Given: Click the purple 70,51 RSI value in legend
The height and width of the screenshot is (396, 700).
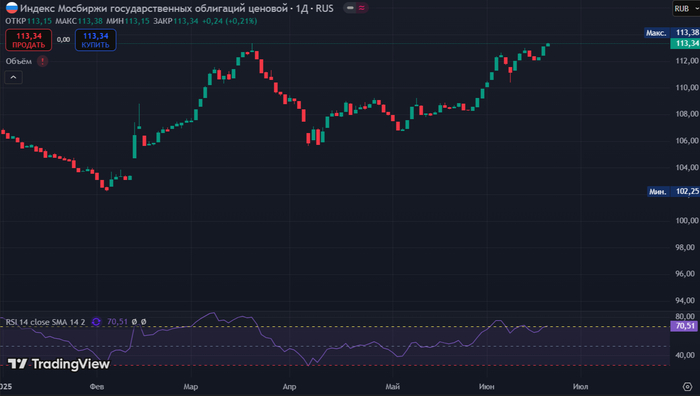Looking at the screenshot, I should pyautogui.click(x=117, y=321).
